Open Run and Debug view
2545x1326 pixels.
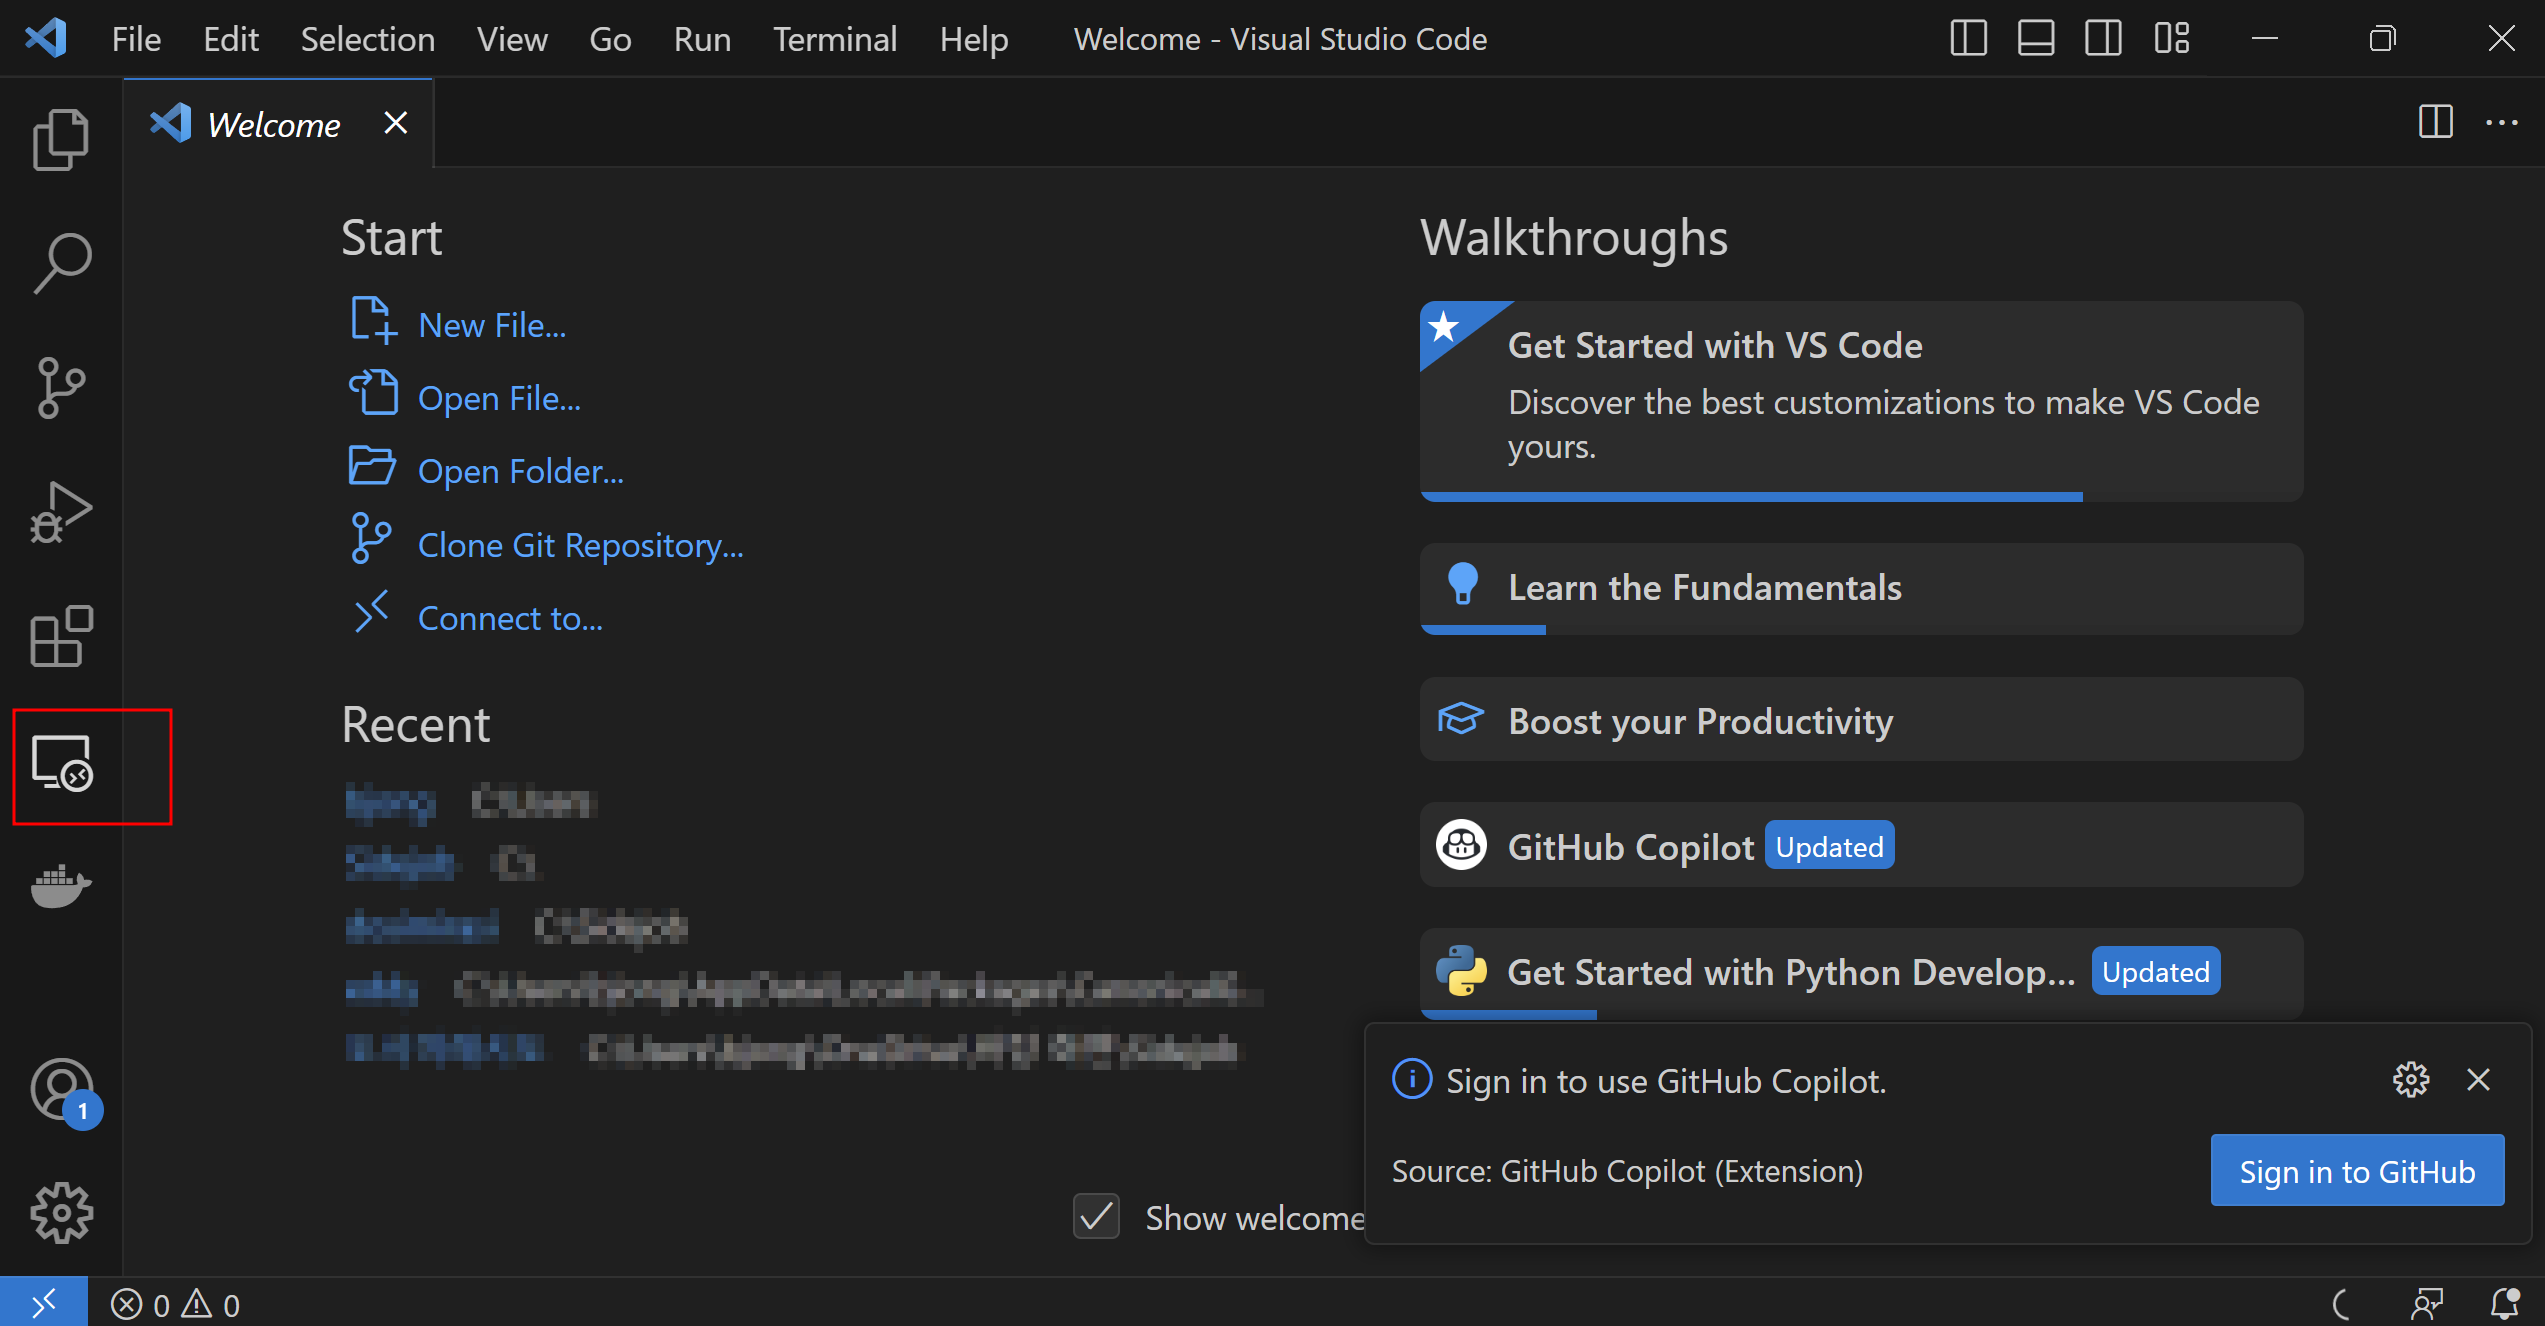pos(61,513)
